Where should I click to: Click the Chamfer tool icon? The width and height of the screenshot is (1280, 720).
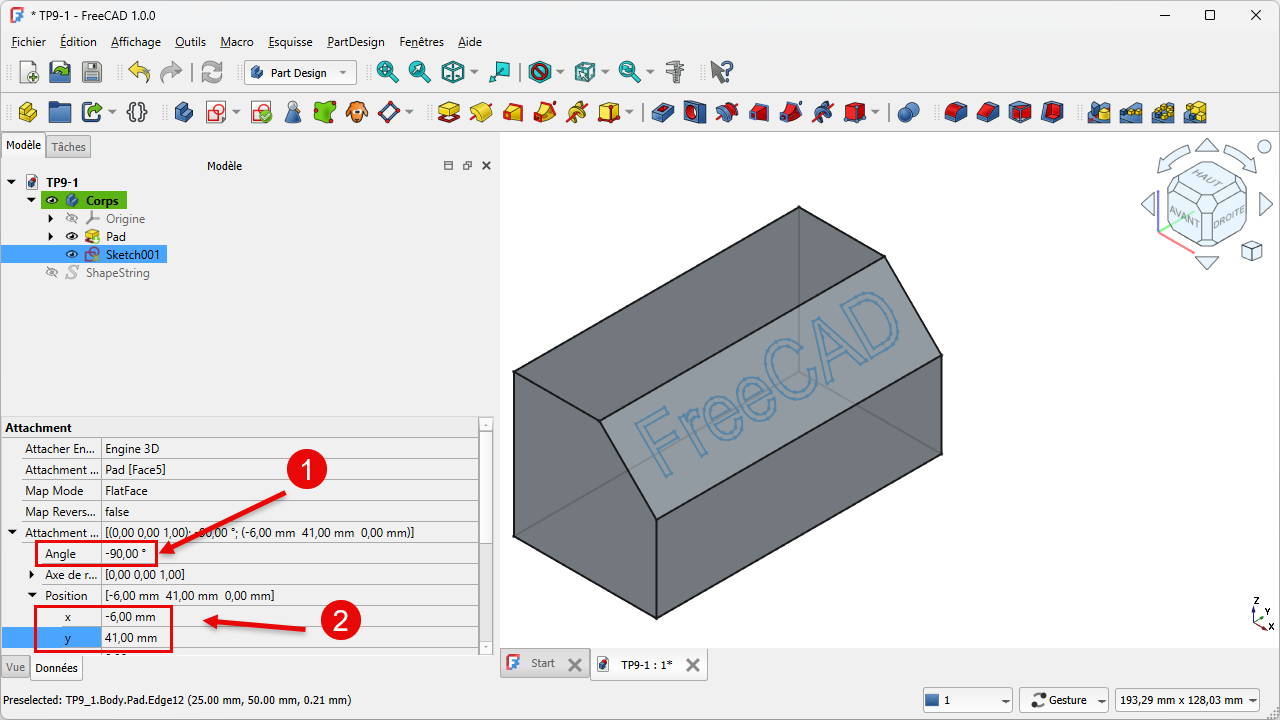pyautogui.click(x=988, y=112)
